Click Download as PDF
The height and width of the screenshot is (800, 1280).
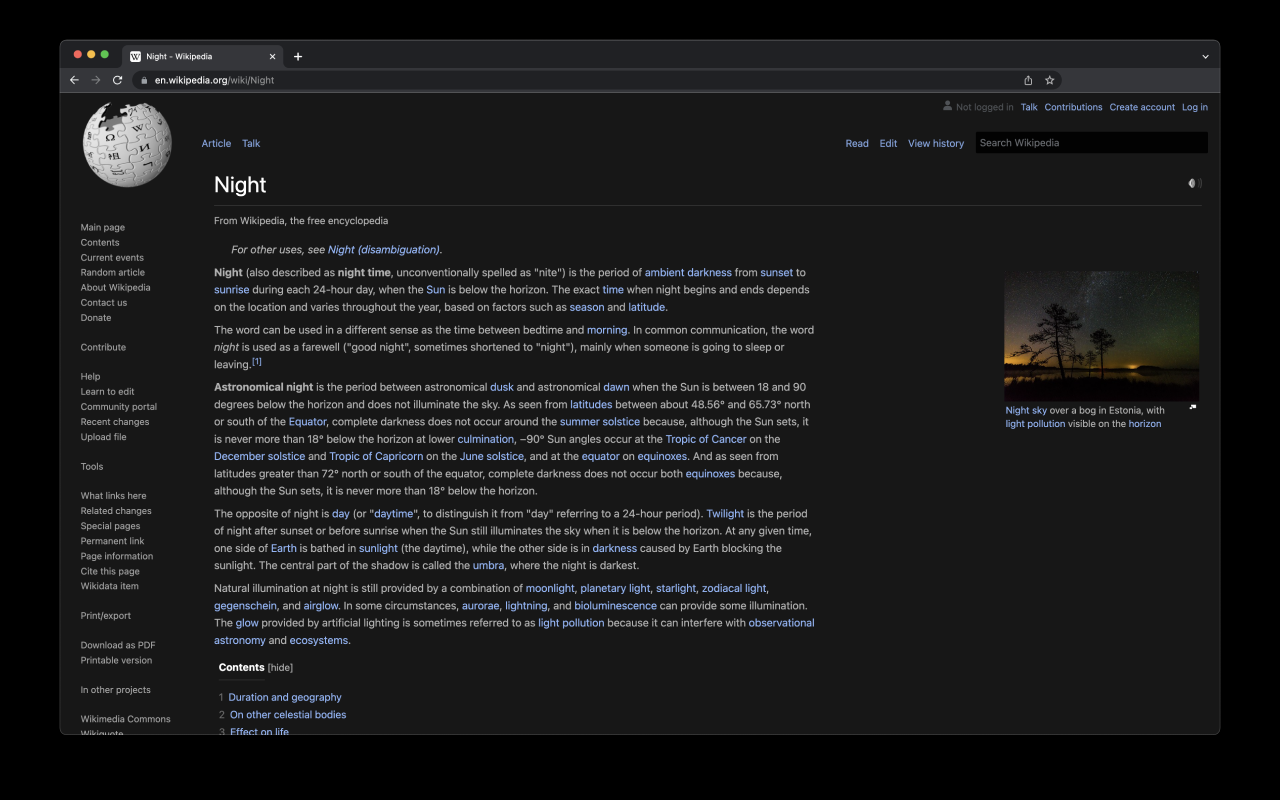pyautogui.click(x=118, y=645)
